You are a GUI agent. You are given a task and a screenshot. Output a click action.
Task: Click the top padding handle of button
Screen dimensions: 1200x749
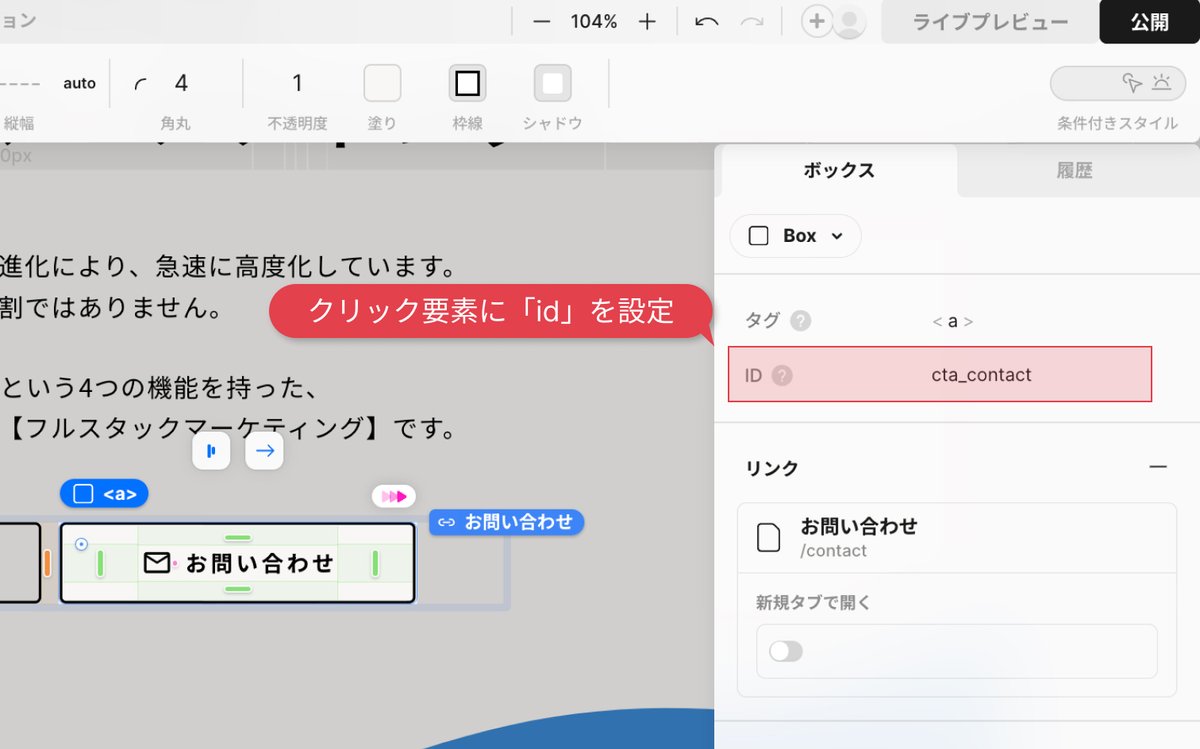pyautogui.click(x=238, y=538)
